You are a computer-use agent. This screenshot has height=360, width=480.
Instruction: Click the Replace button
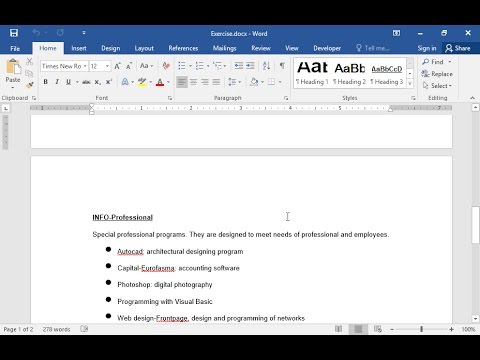(x=437, y=74)
